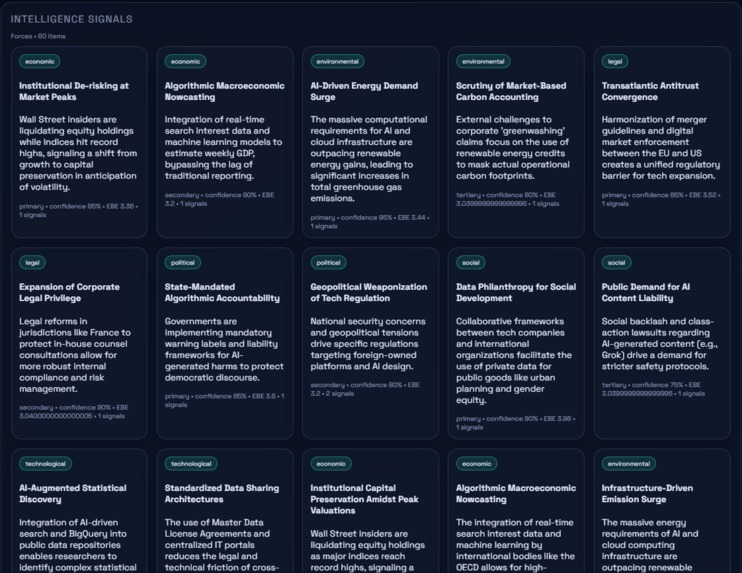The width and height of the screenshot is (742, 573).
Task: Click secondary confidence 90% meta on Legal Privilege card
Action: click(x=74, y=412)
